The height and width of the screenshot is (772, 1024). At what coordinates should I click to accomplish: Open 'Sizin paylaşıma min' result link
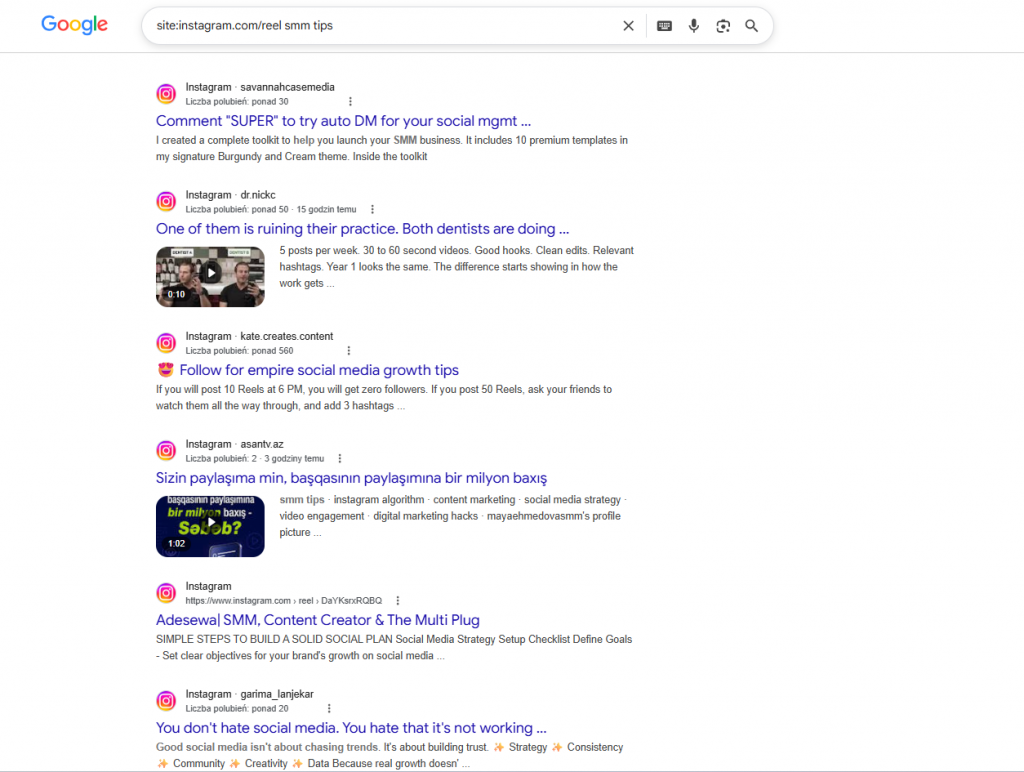pyautogui.click(x=351, y=478)
